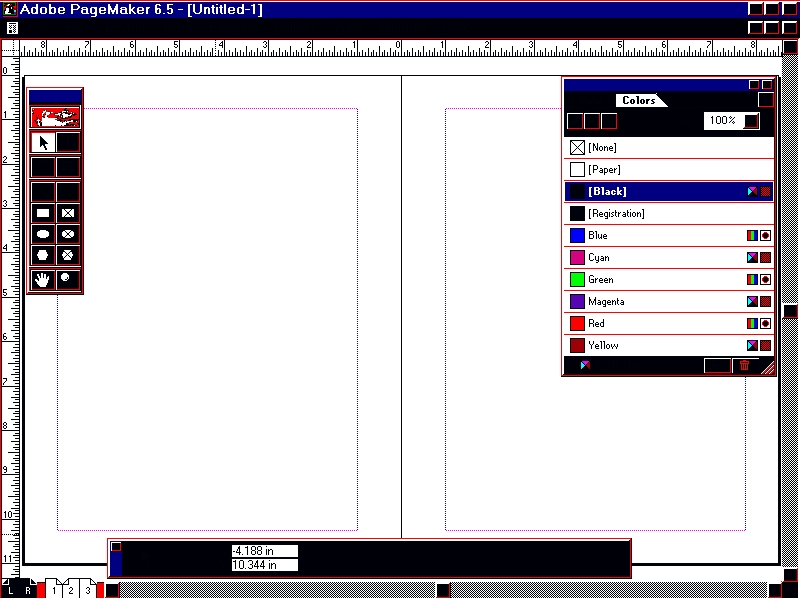The image size is (800, 600).
Task: Select the Polygon frame tool
Action: coord(68,255)
